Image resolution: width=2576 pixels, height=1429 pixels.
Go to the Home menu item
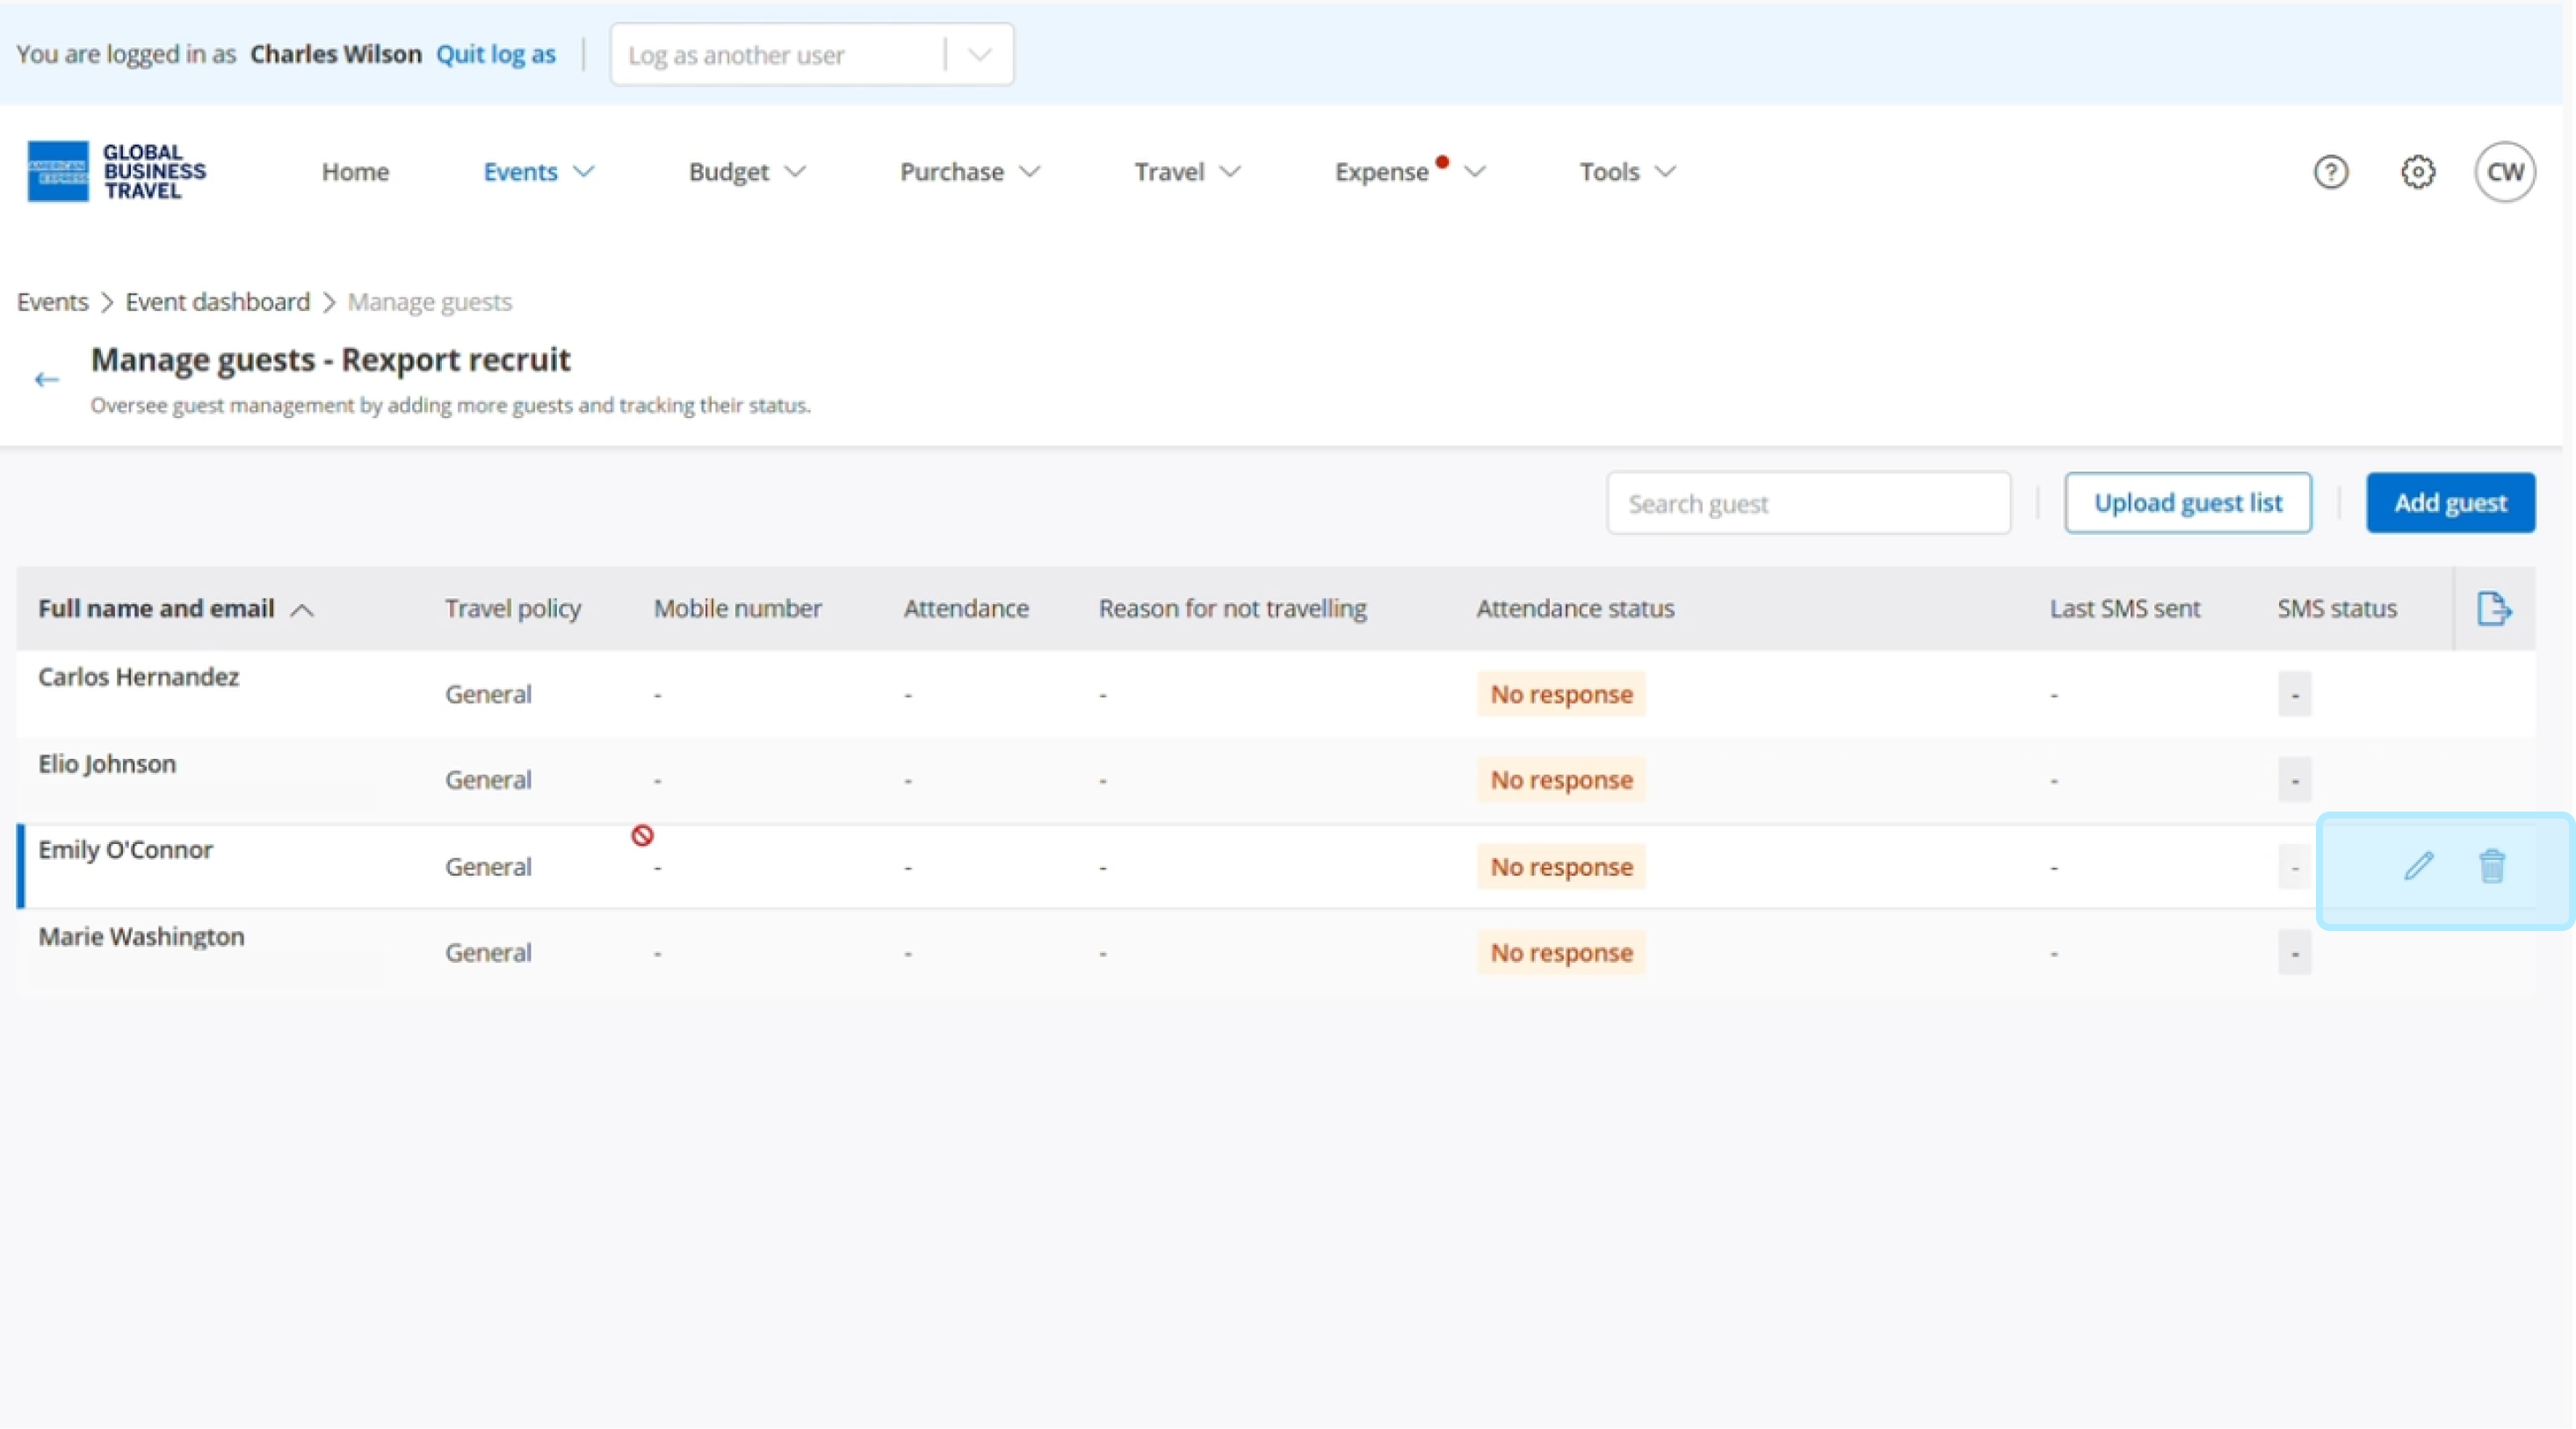pos(355,172)
